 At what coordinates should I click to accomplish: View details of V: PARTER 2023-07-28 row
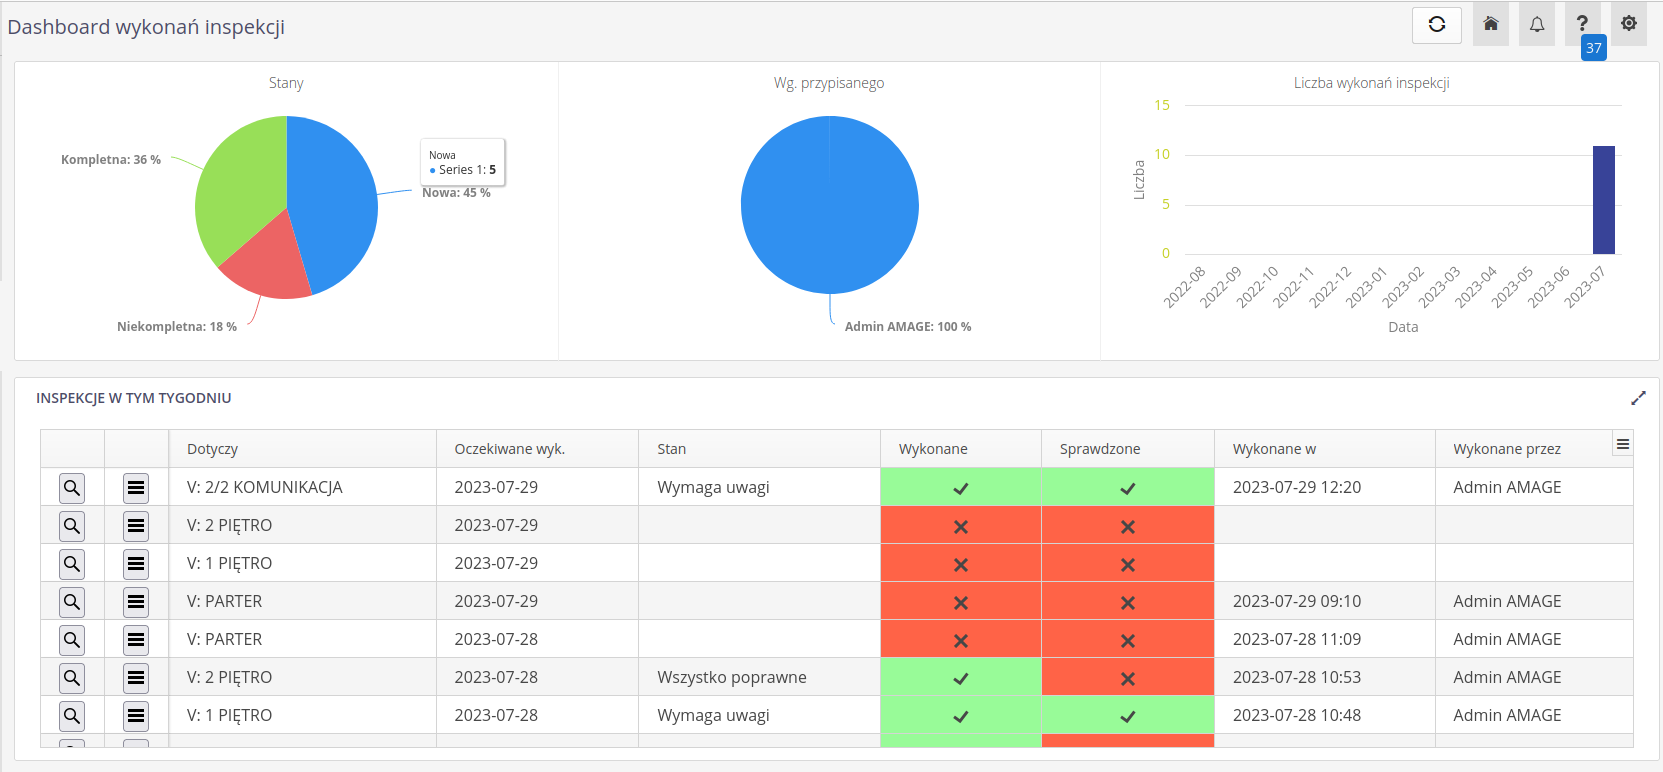tap(72, 640)
